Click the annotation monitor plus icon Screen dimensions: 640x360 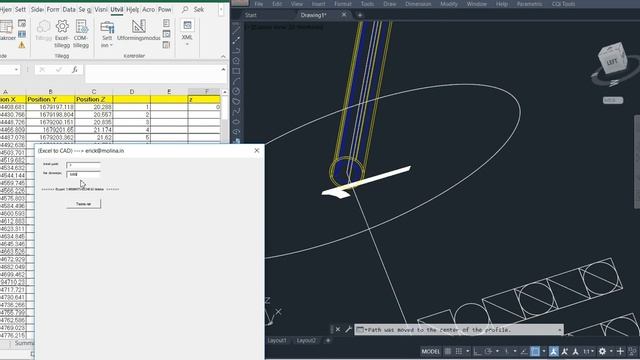tap(620, 351)
